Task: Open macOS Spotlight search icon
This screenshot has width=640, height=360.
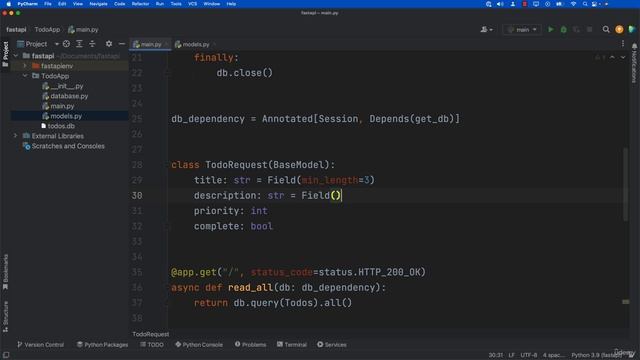Action: pyautogui.click(x=585, y=4)
